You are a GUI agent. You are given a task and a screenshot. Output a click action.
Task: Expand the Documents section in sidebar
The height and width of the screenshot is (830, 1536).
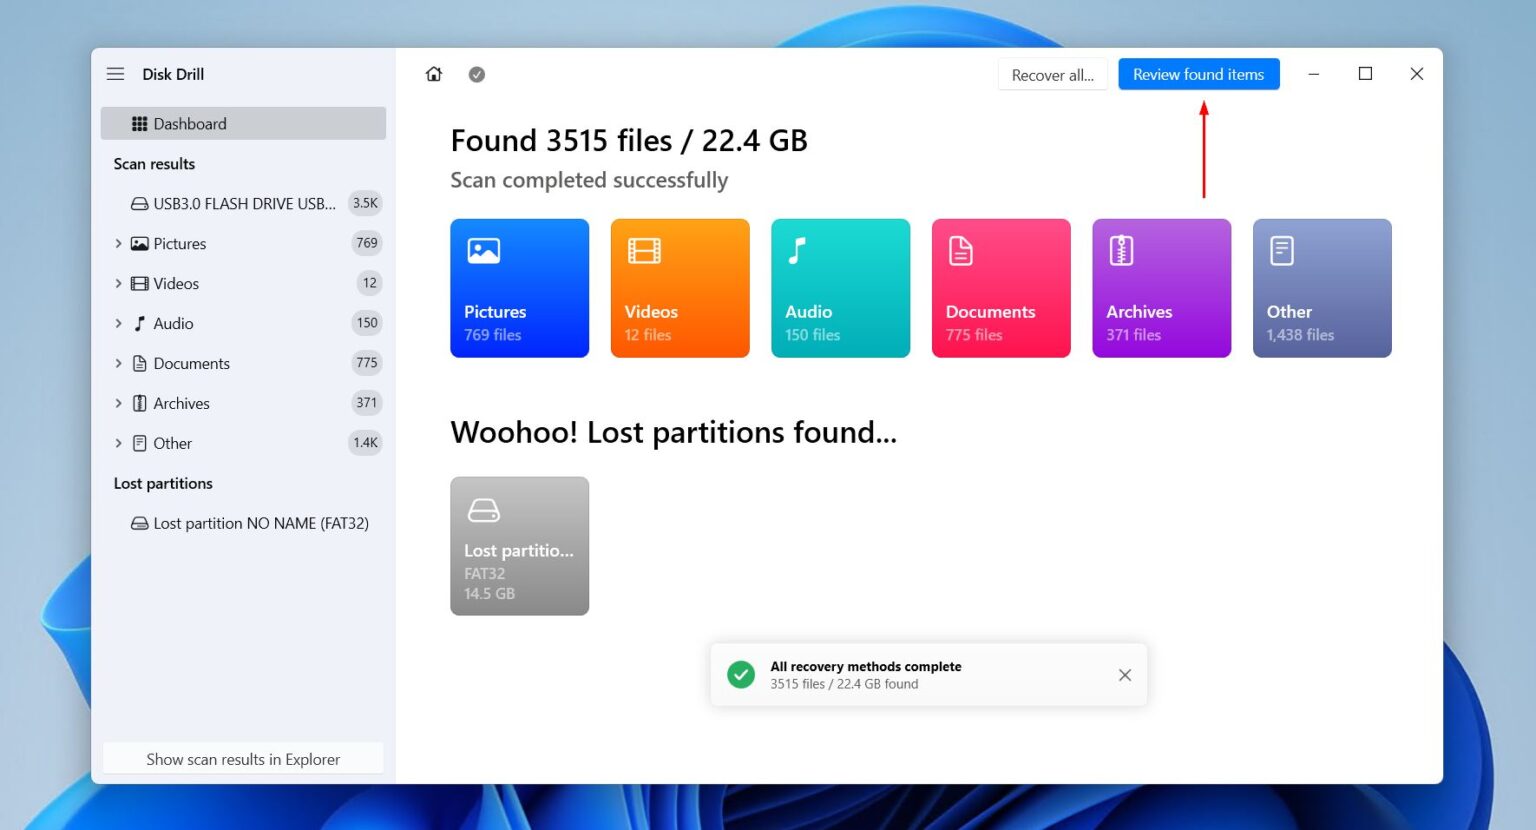(x=118, y=363)
